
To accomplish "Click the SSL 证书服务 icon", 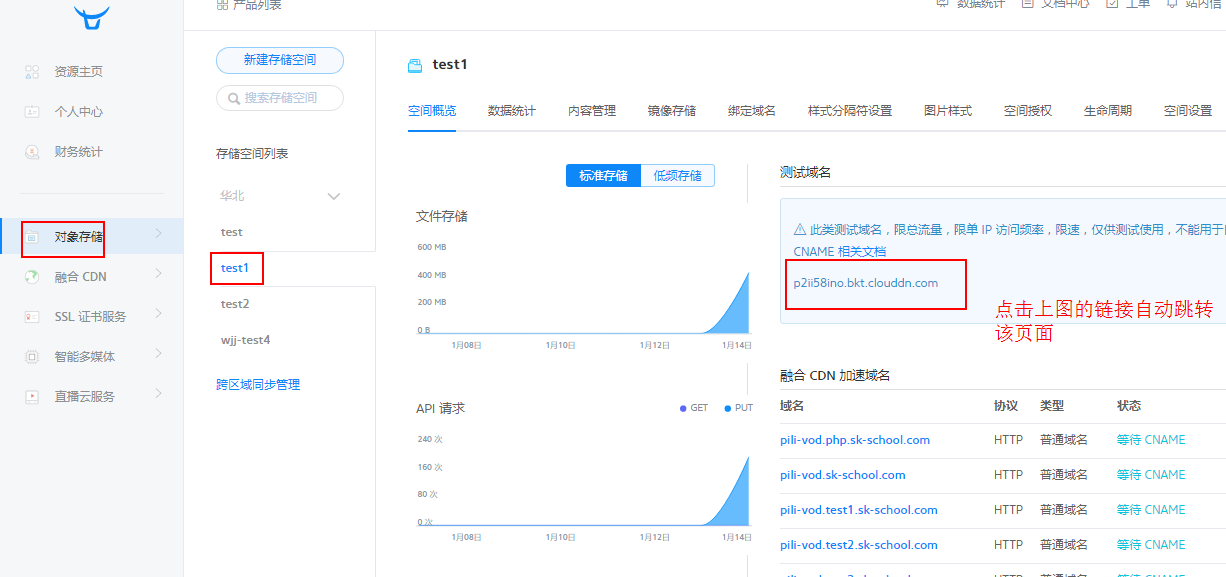I will tap(32, 317).
